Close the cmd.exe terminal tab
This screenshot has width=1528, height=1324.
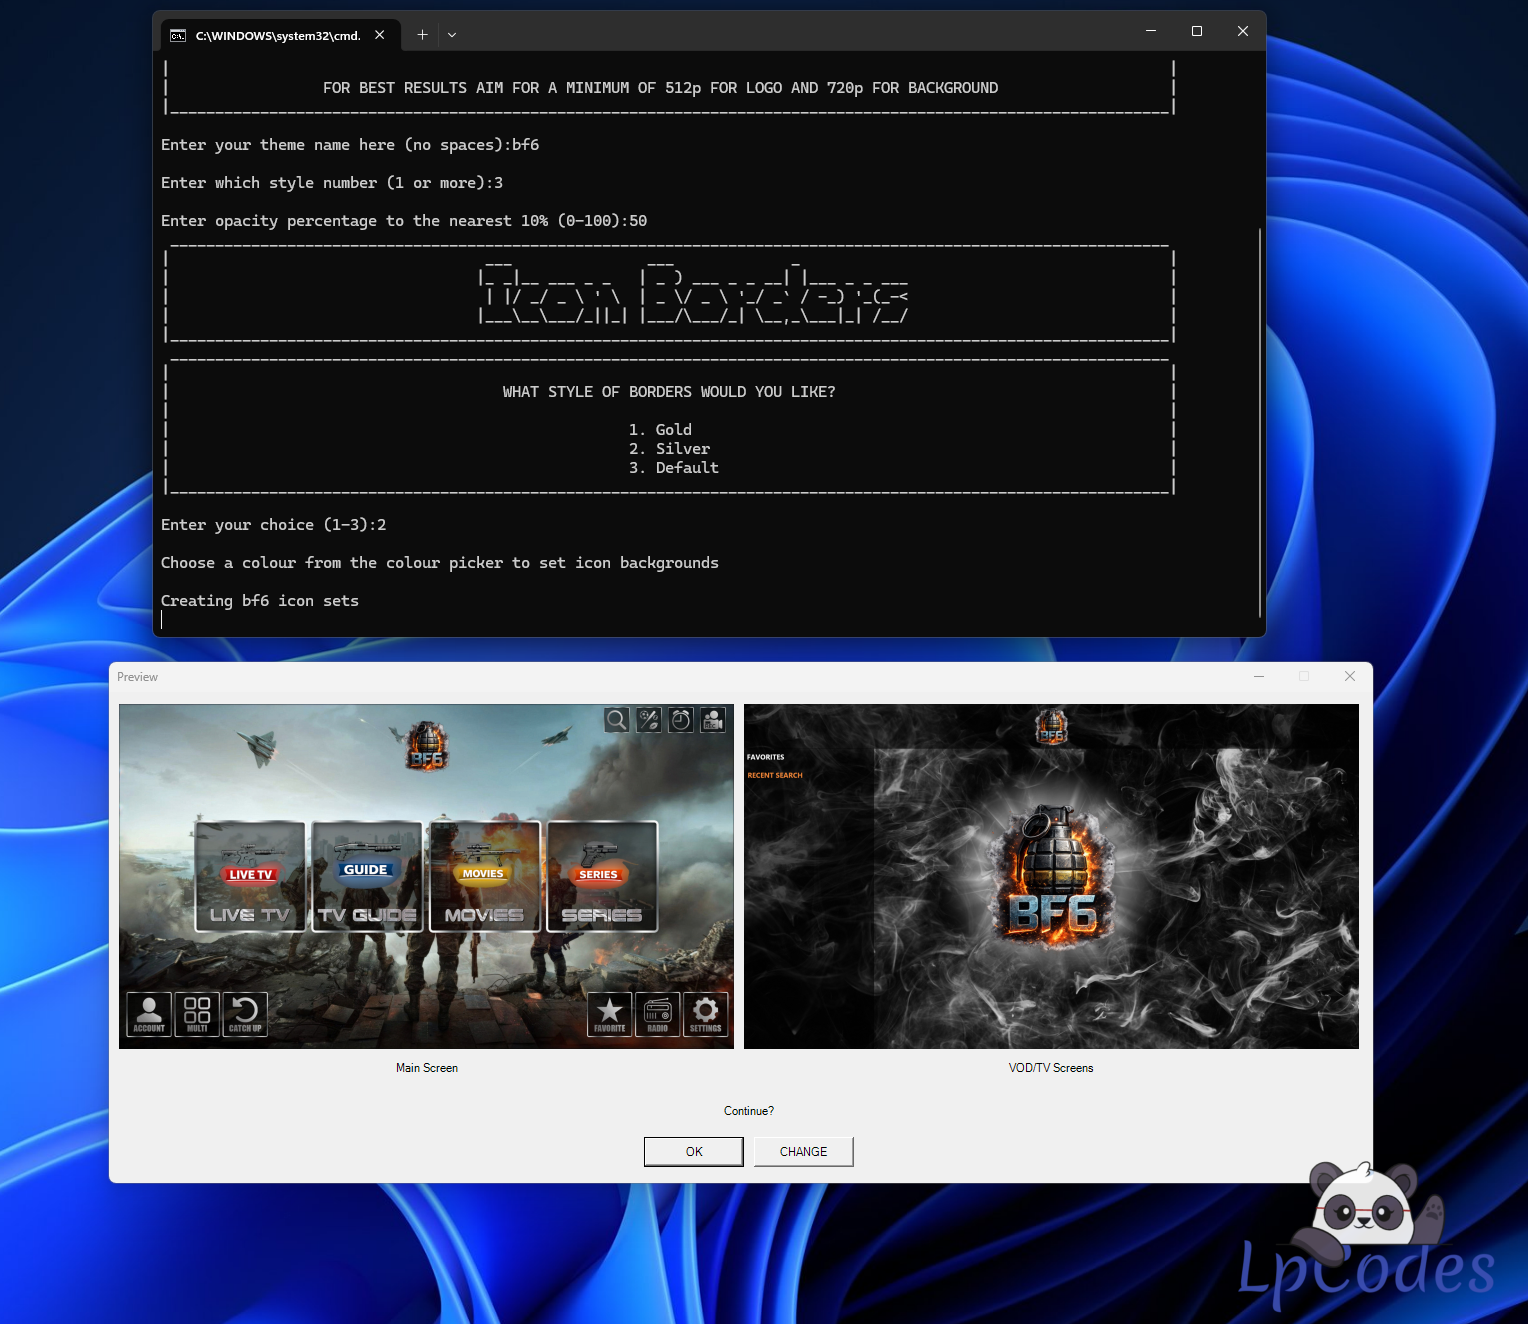click(380, 35)
